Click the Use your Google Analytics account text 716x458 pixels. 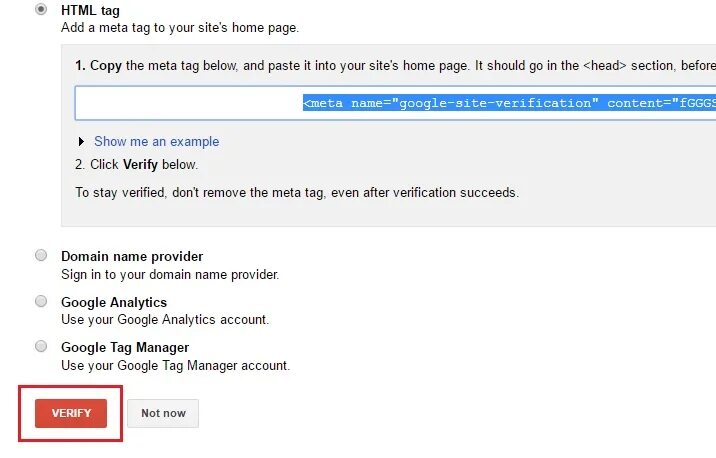(165, 320)
